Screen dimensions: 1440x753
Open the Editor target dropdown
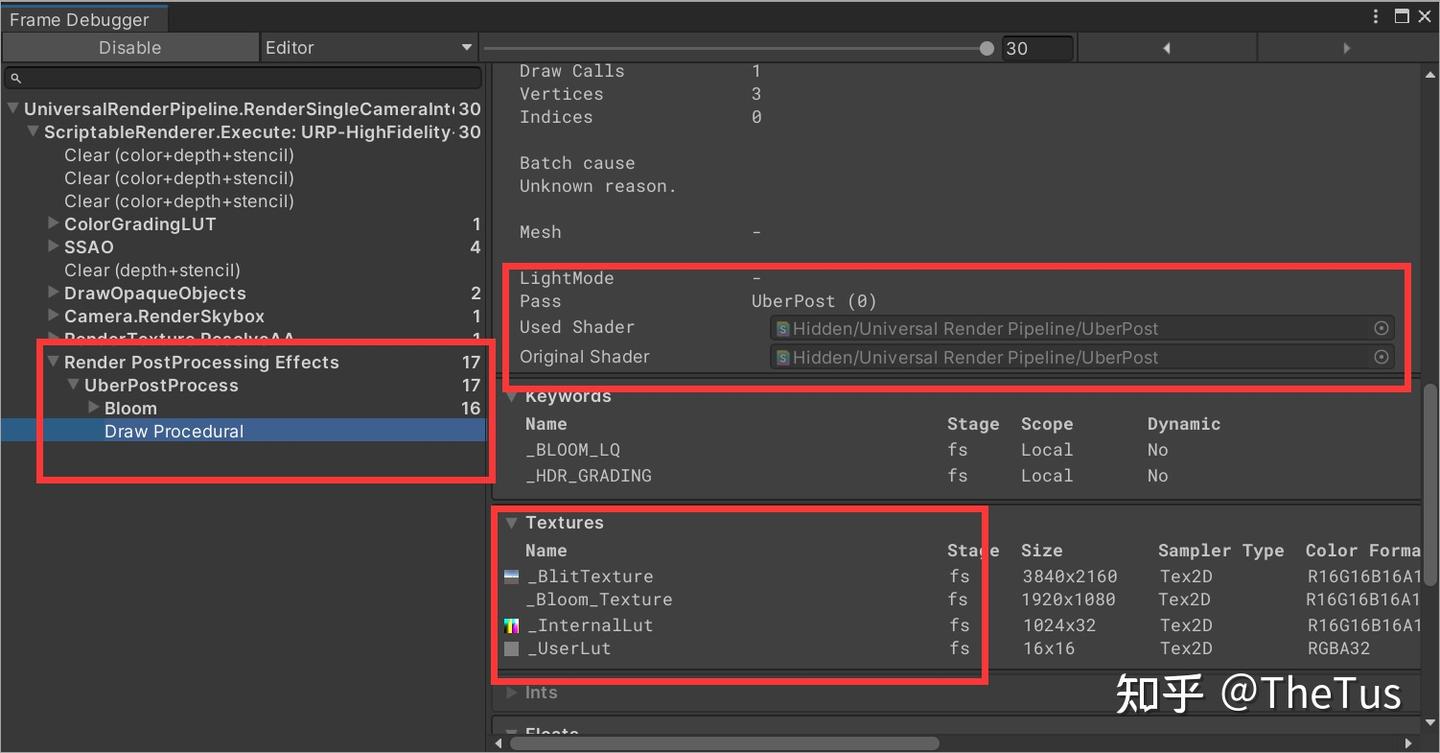click(368, 47)
